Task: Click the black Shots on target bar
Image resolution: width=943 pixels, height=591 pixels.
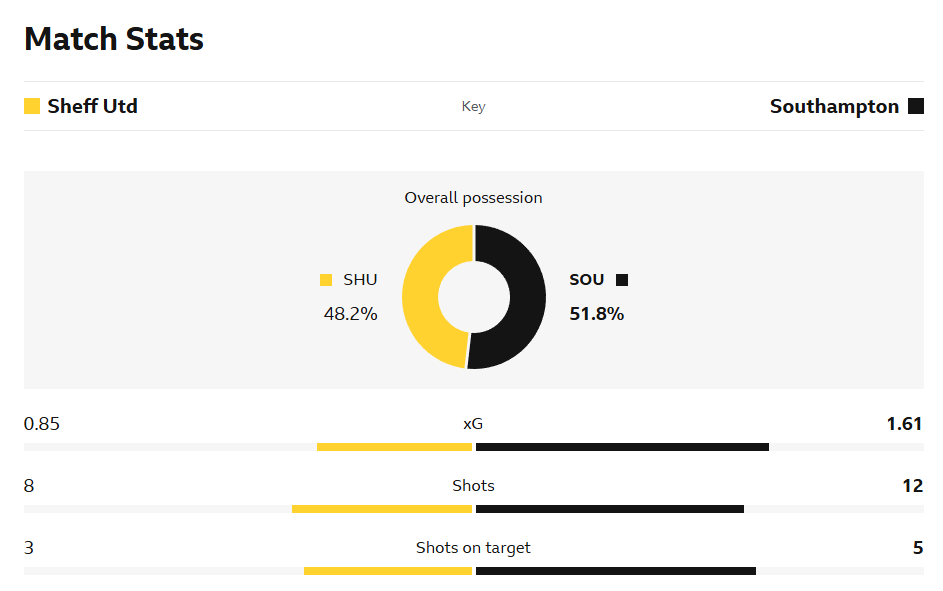Action: click(x=616, y=571)
